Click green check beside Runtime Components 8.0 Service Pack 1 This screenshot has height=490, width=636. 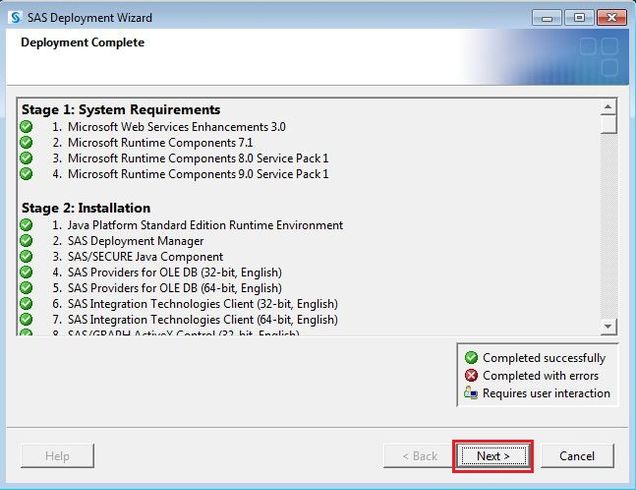point(26,158)
